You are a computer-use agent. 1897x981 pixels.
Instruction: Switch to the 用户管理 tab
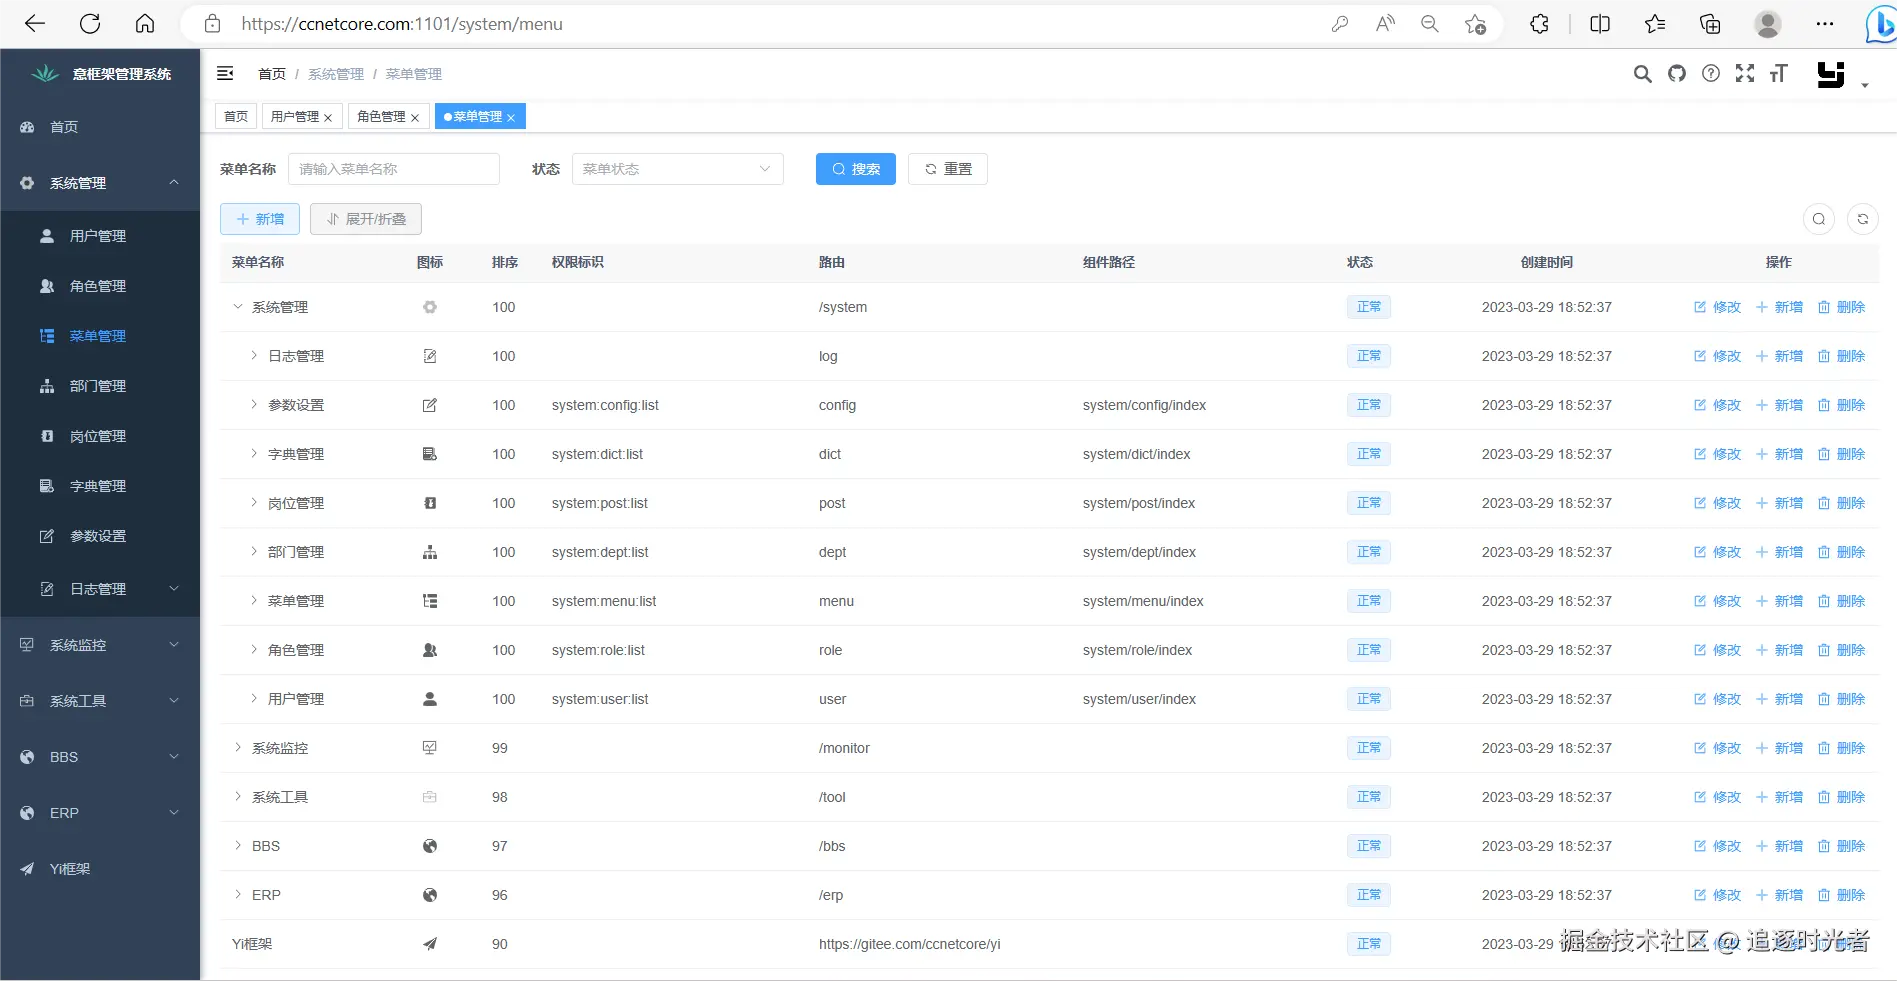[x=302, y=117]
